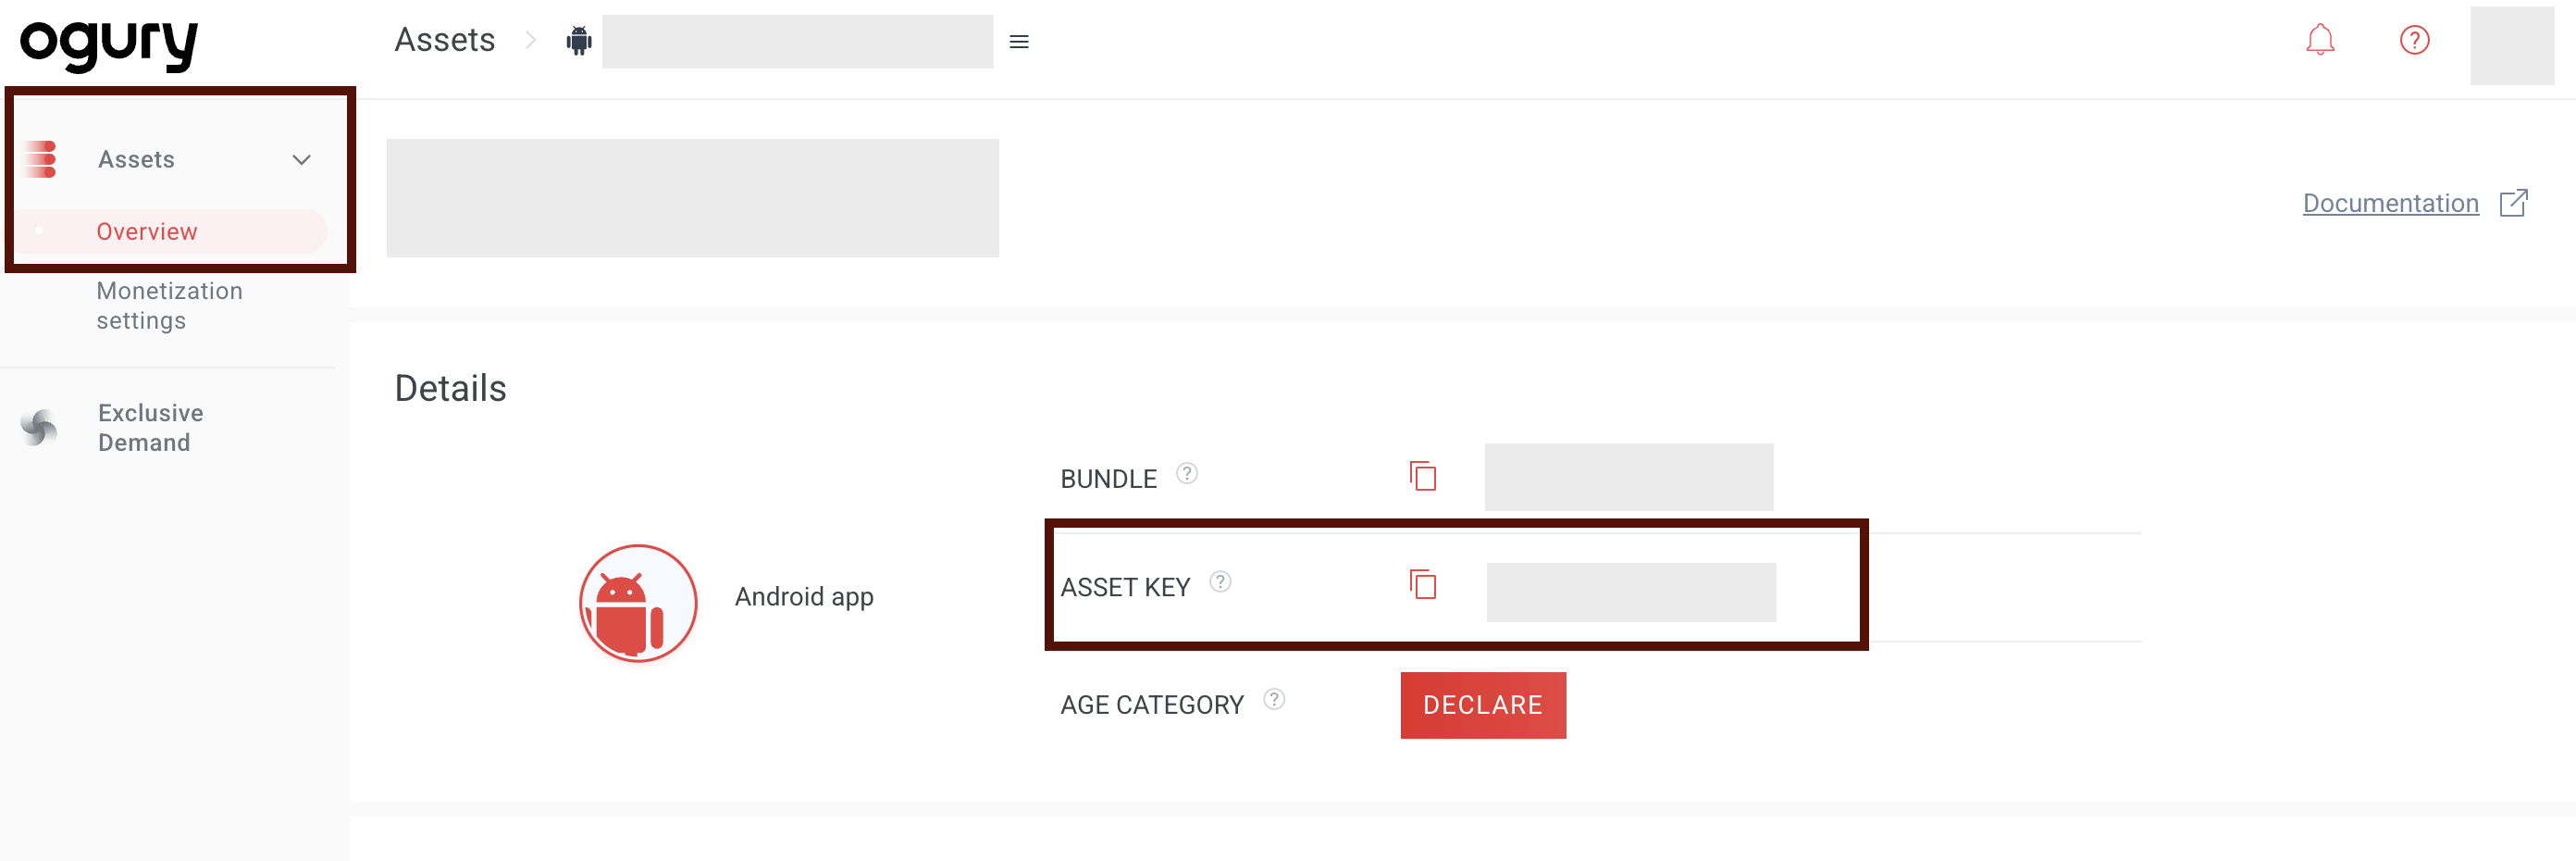Click the Age Category tooltip help circle

click(x=1274, y=700)
